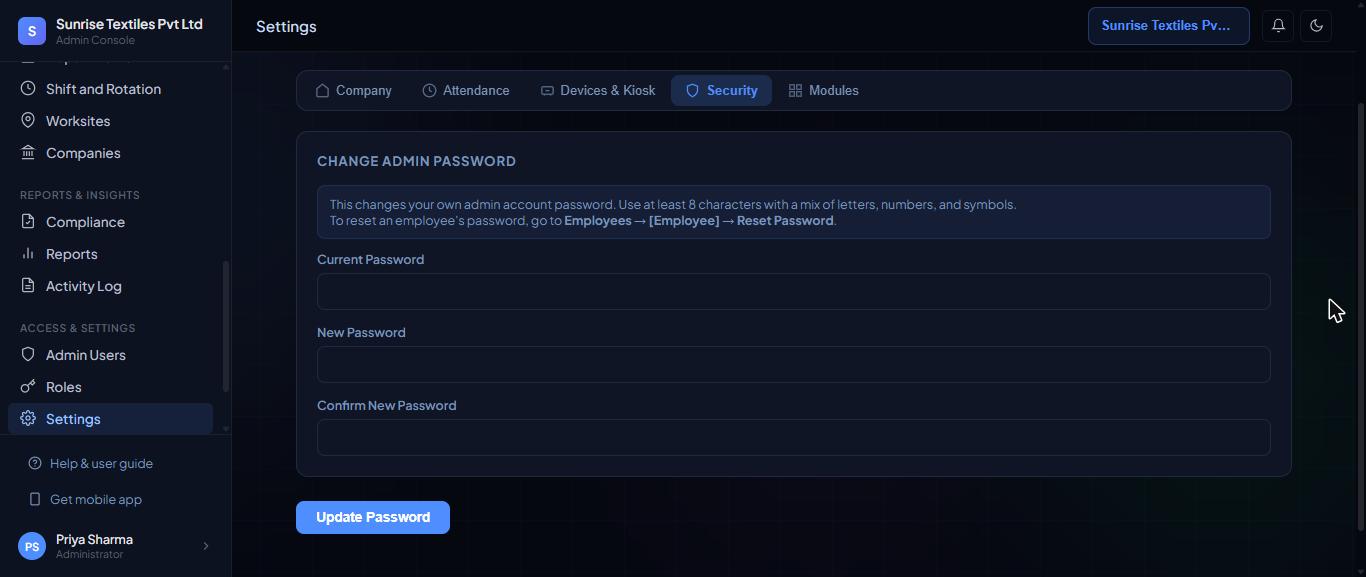Go to Reports in sidebar
The width and height of the screenshot is (1366, 577).
pyautogui.click(x=110, y=254)
